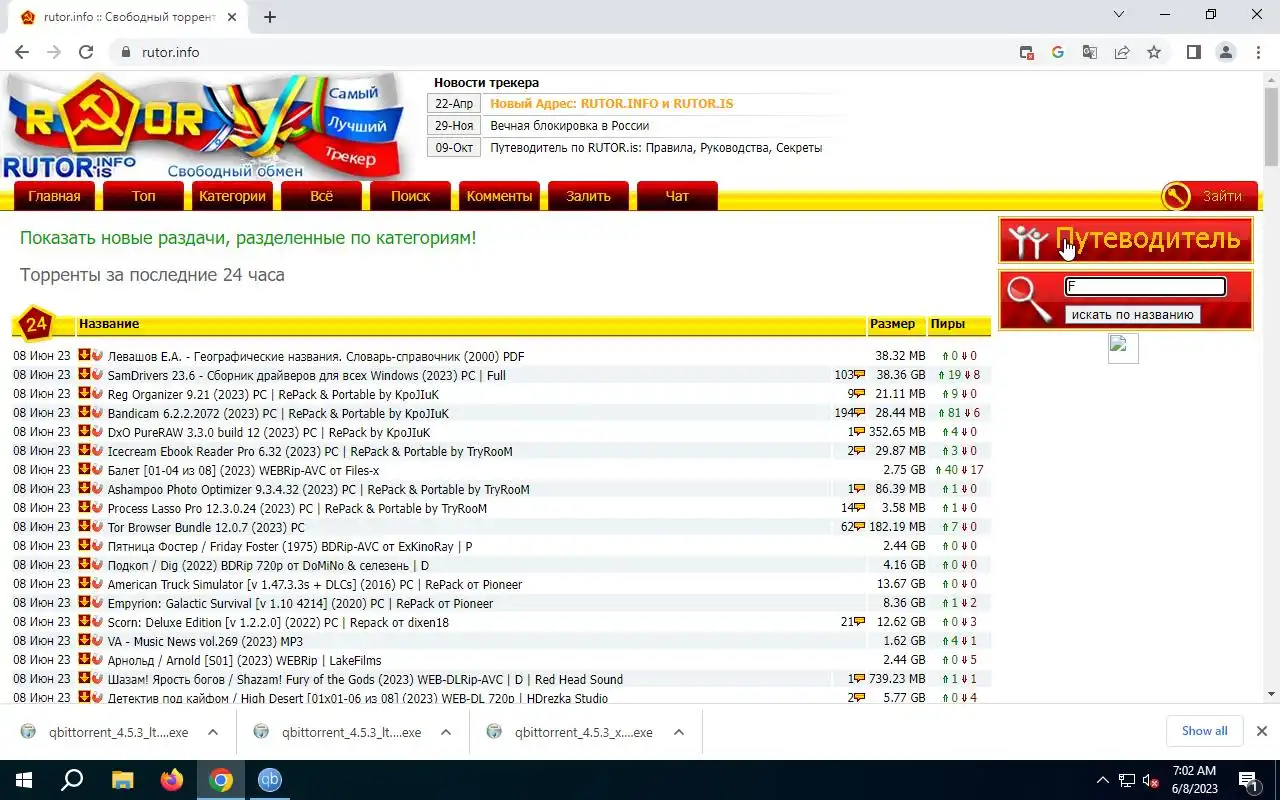Open torrent 'Балет [01-04 из 08]'
1280x800 pixels.
pos(243,470)
